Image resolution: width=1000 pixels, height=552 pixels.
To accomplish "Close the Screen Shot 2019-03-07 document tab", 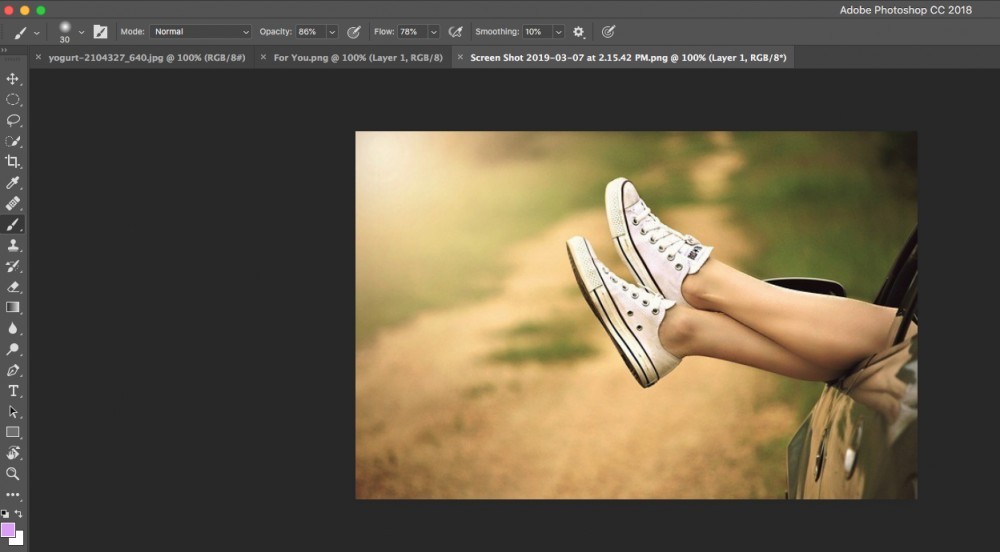I will pyautogui.click(x=460, y=57).
